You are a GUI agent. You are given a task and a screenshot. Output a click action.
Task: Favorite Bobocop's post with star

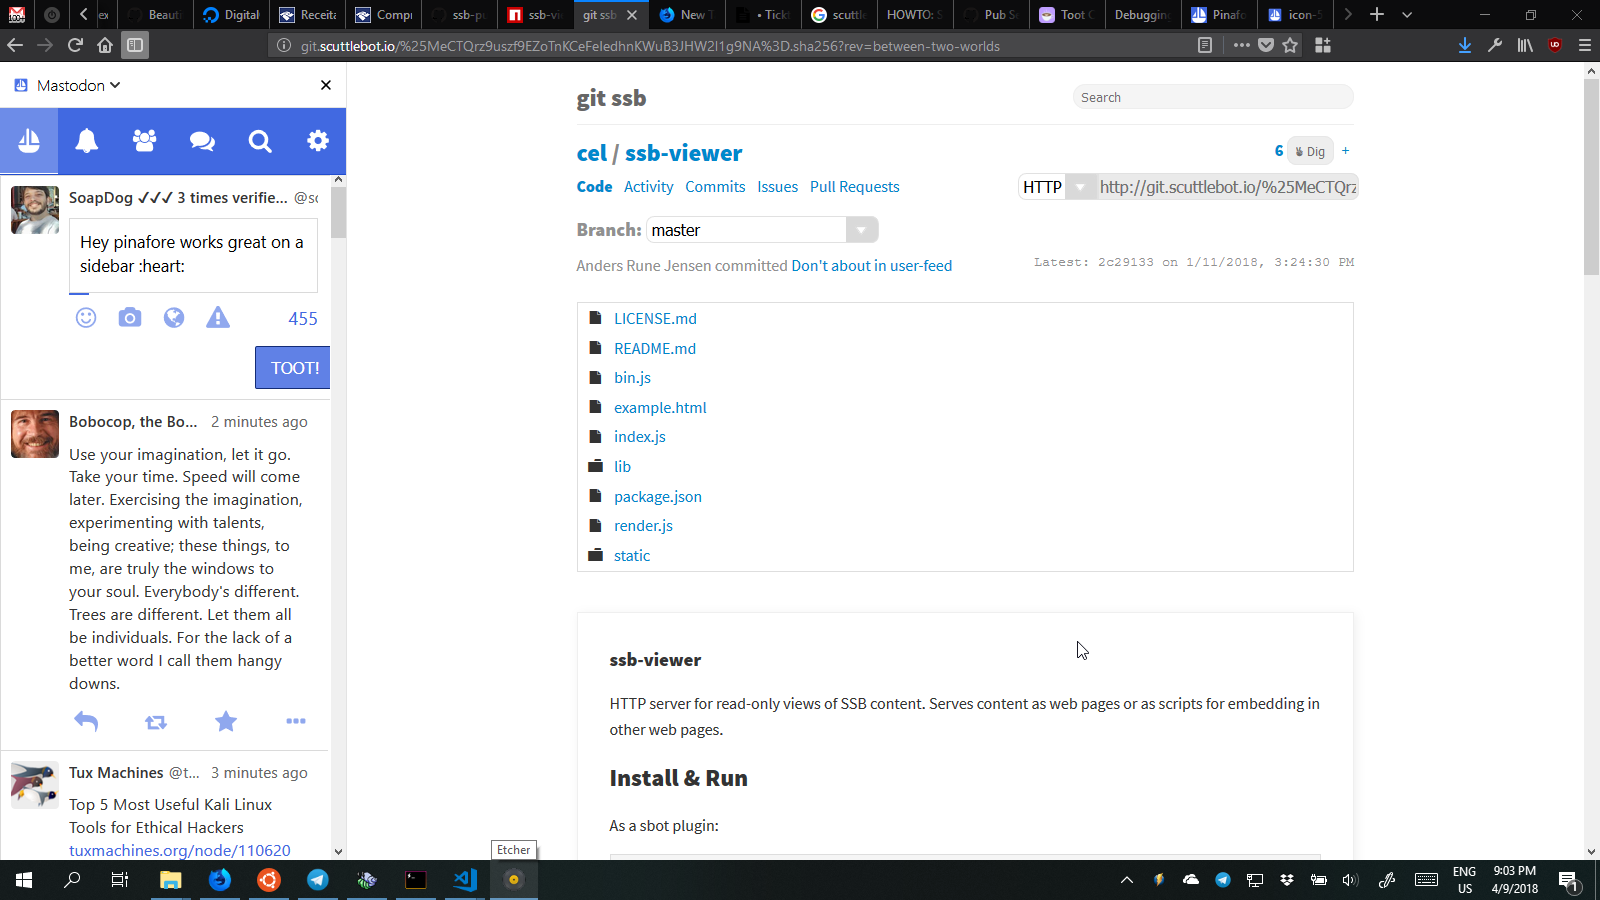click(x=226, y=721)
